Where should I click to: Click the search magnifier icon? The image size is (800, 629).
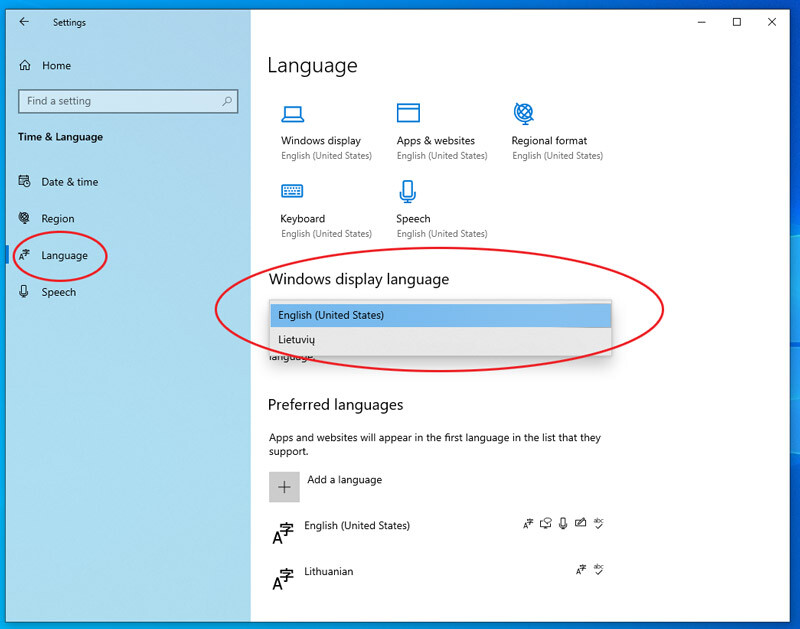[227, 101]
